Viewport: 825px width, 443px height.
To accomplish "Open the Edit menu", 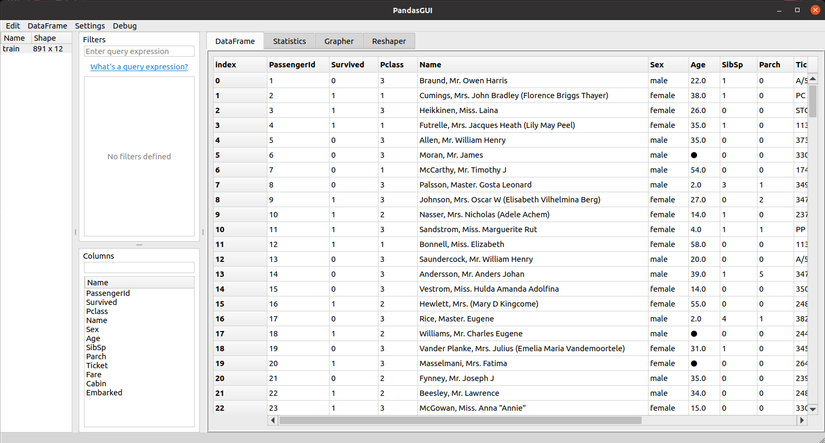I will (13, 26).
